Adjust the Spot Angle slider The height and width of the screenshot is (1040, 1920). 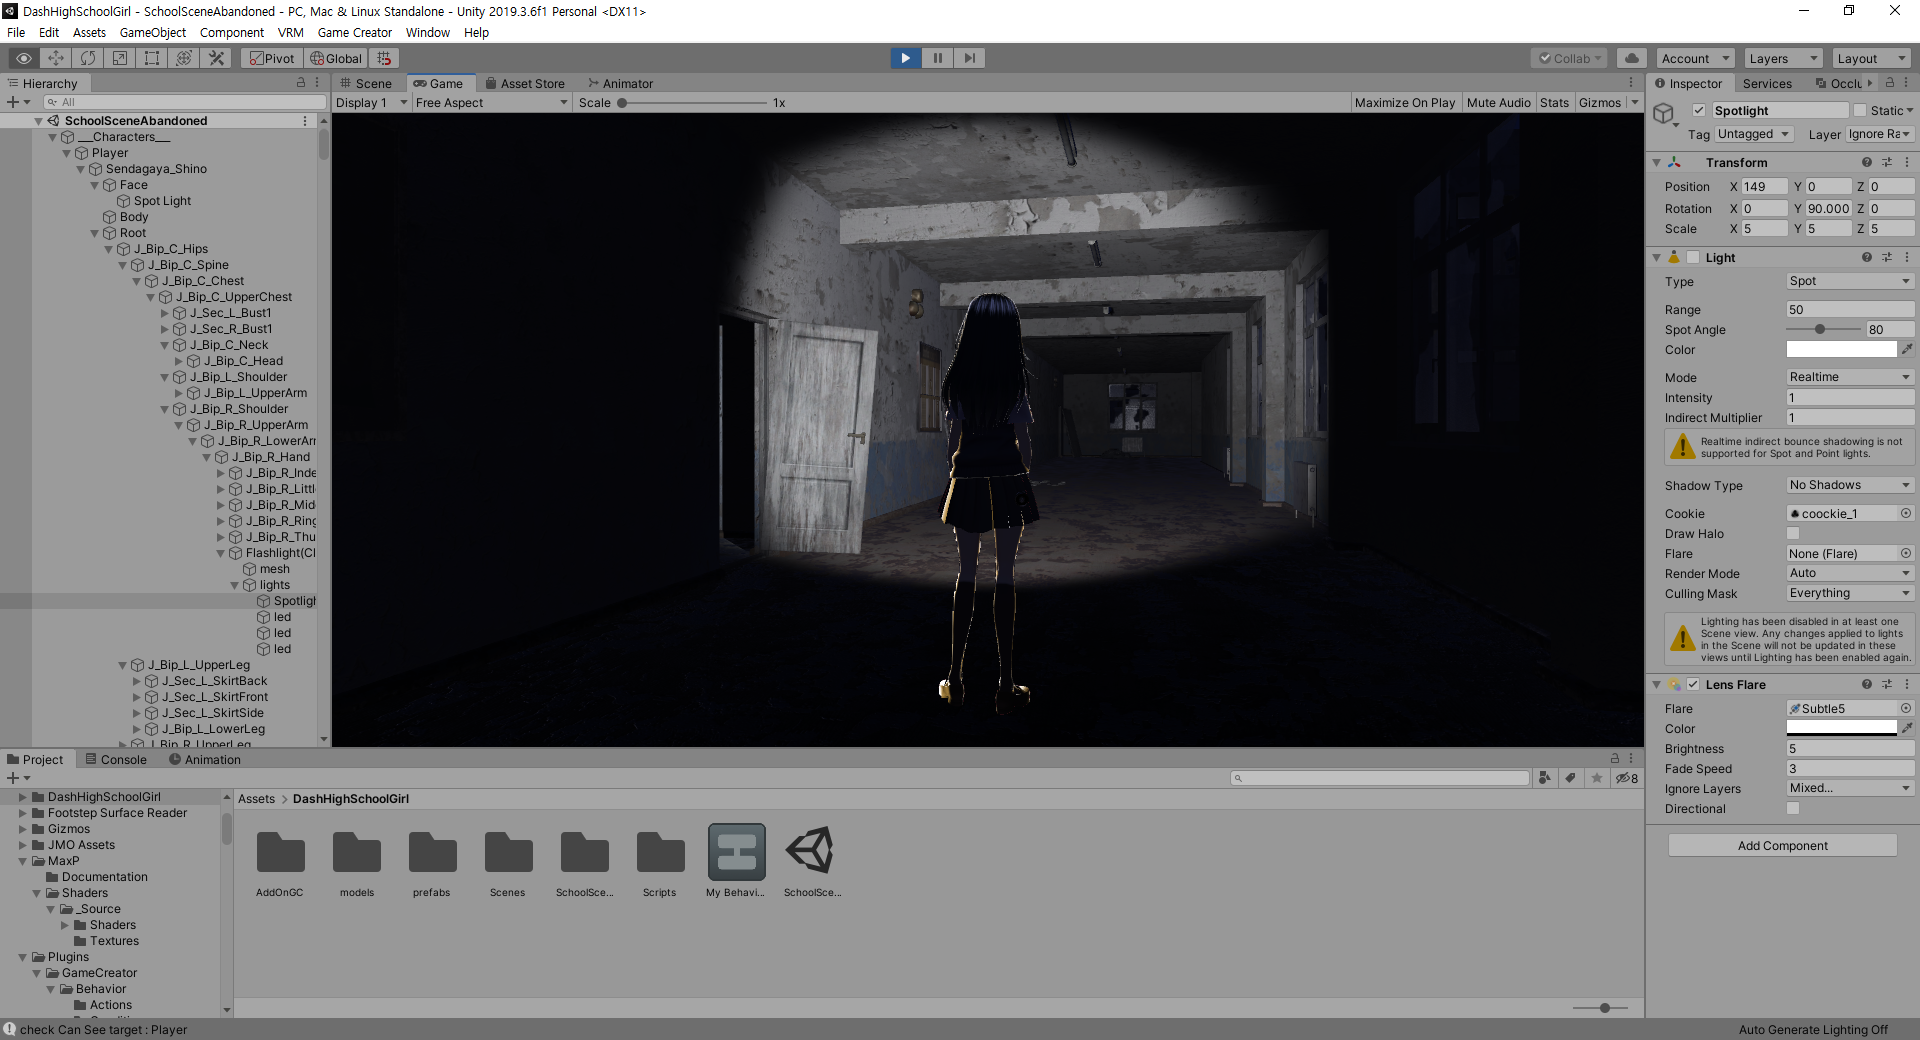coord(1820,329)
